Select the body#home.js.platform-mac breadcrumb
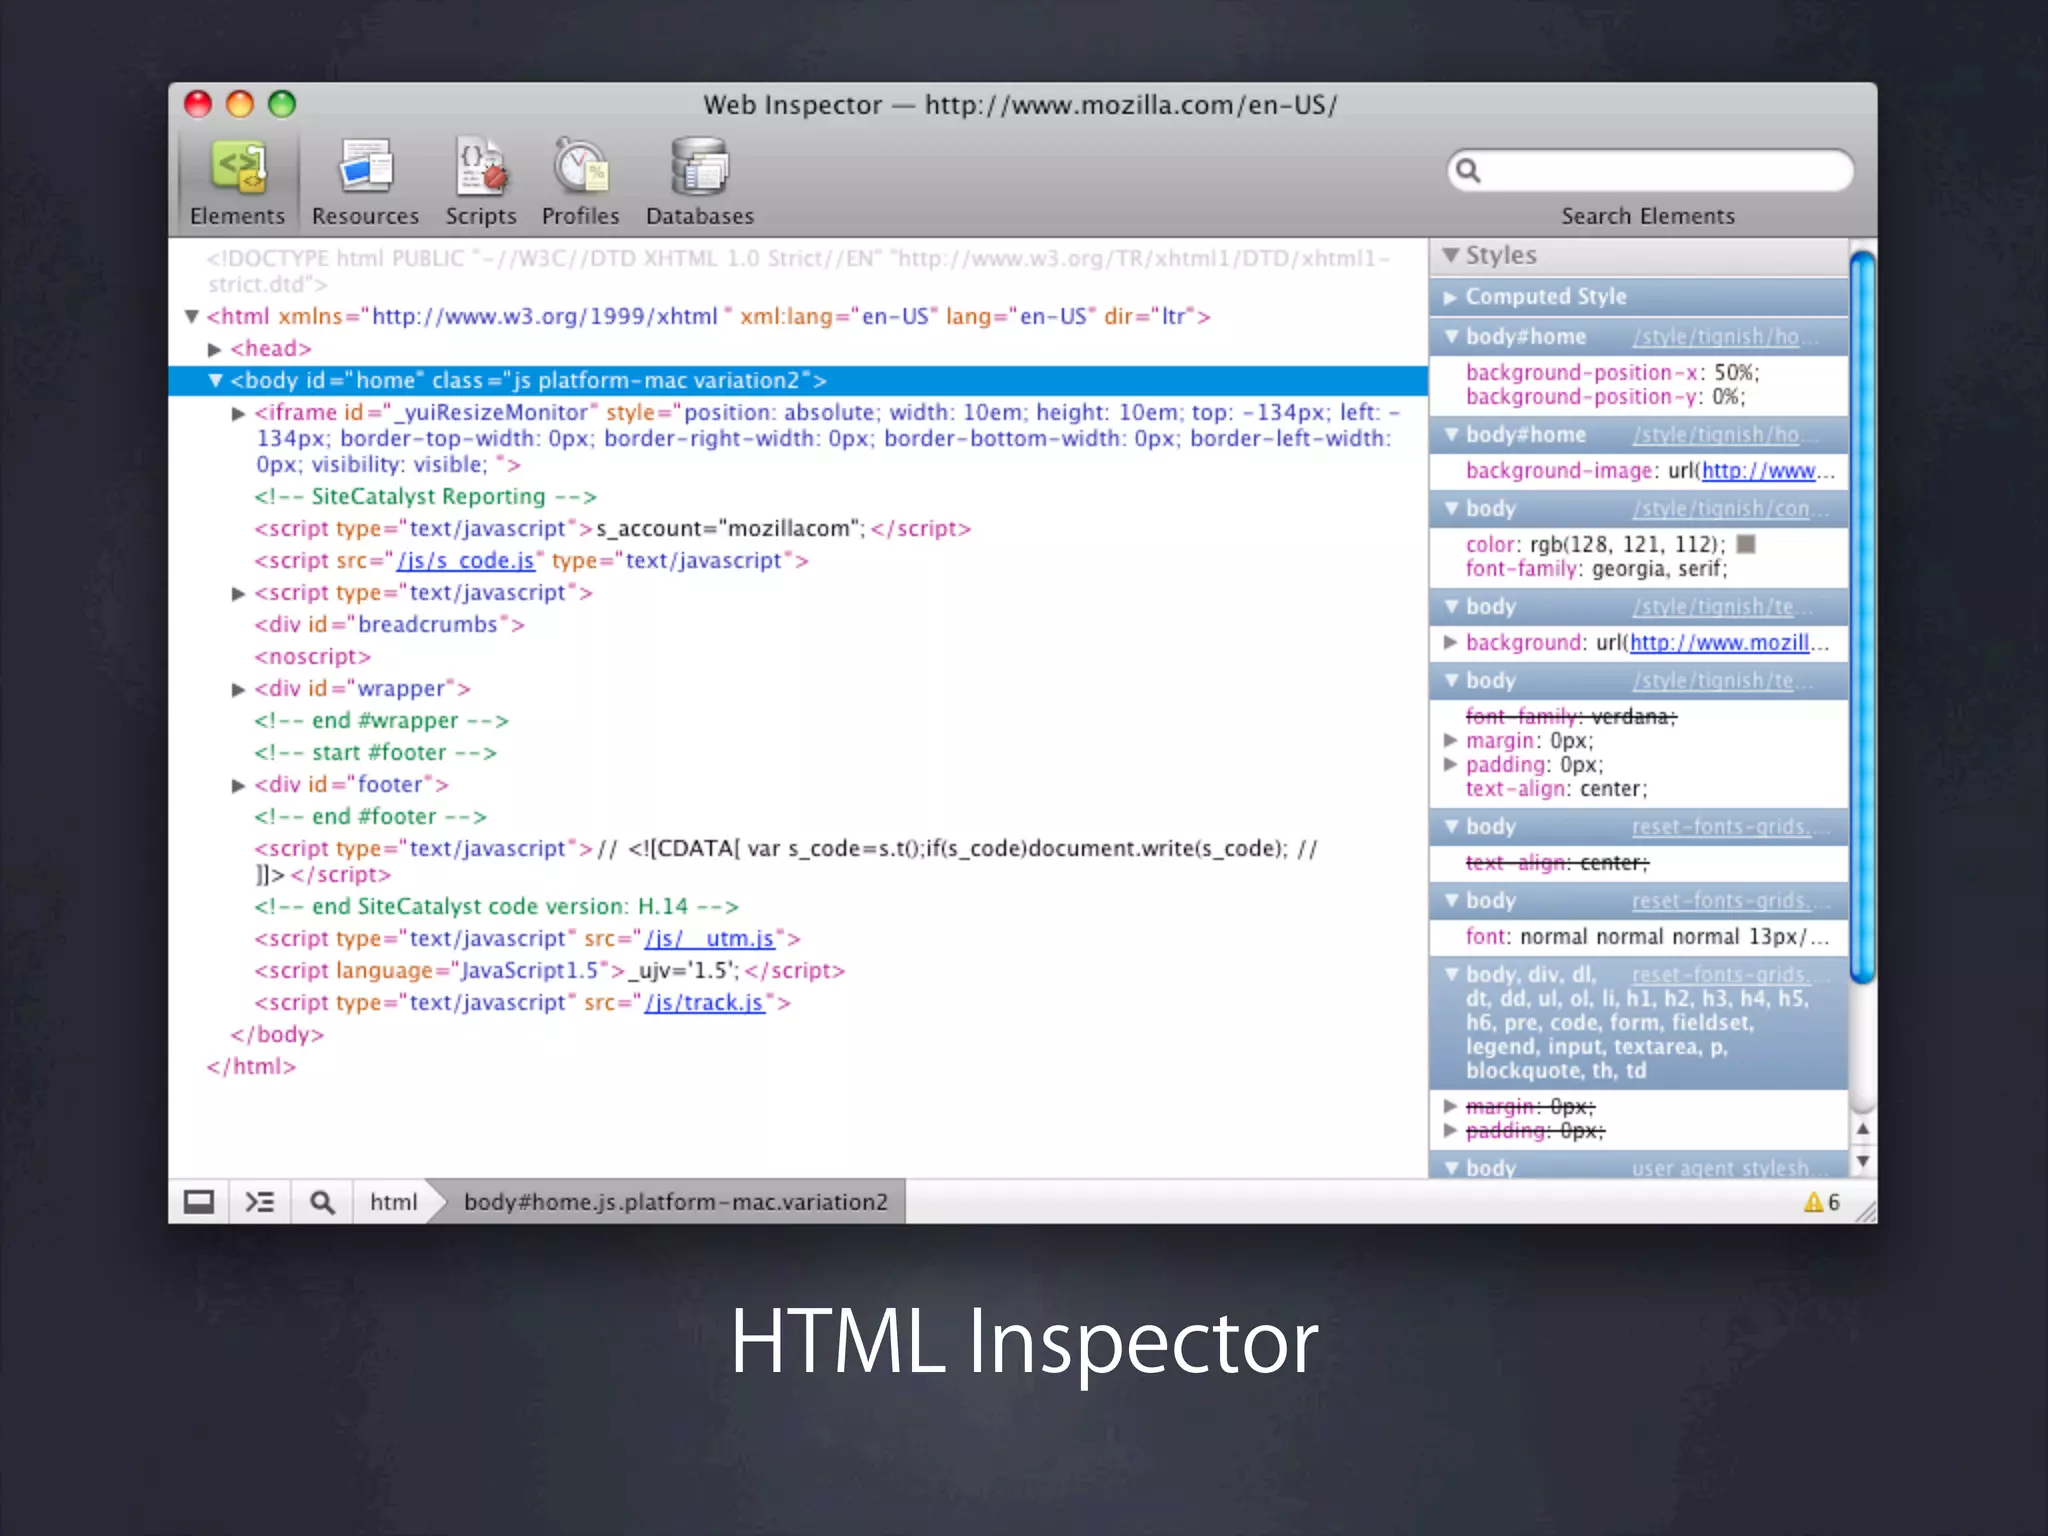Image resolution: width=2048 pixels, height=1536 pixels. pos(675,1202)
